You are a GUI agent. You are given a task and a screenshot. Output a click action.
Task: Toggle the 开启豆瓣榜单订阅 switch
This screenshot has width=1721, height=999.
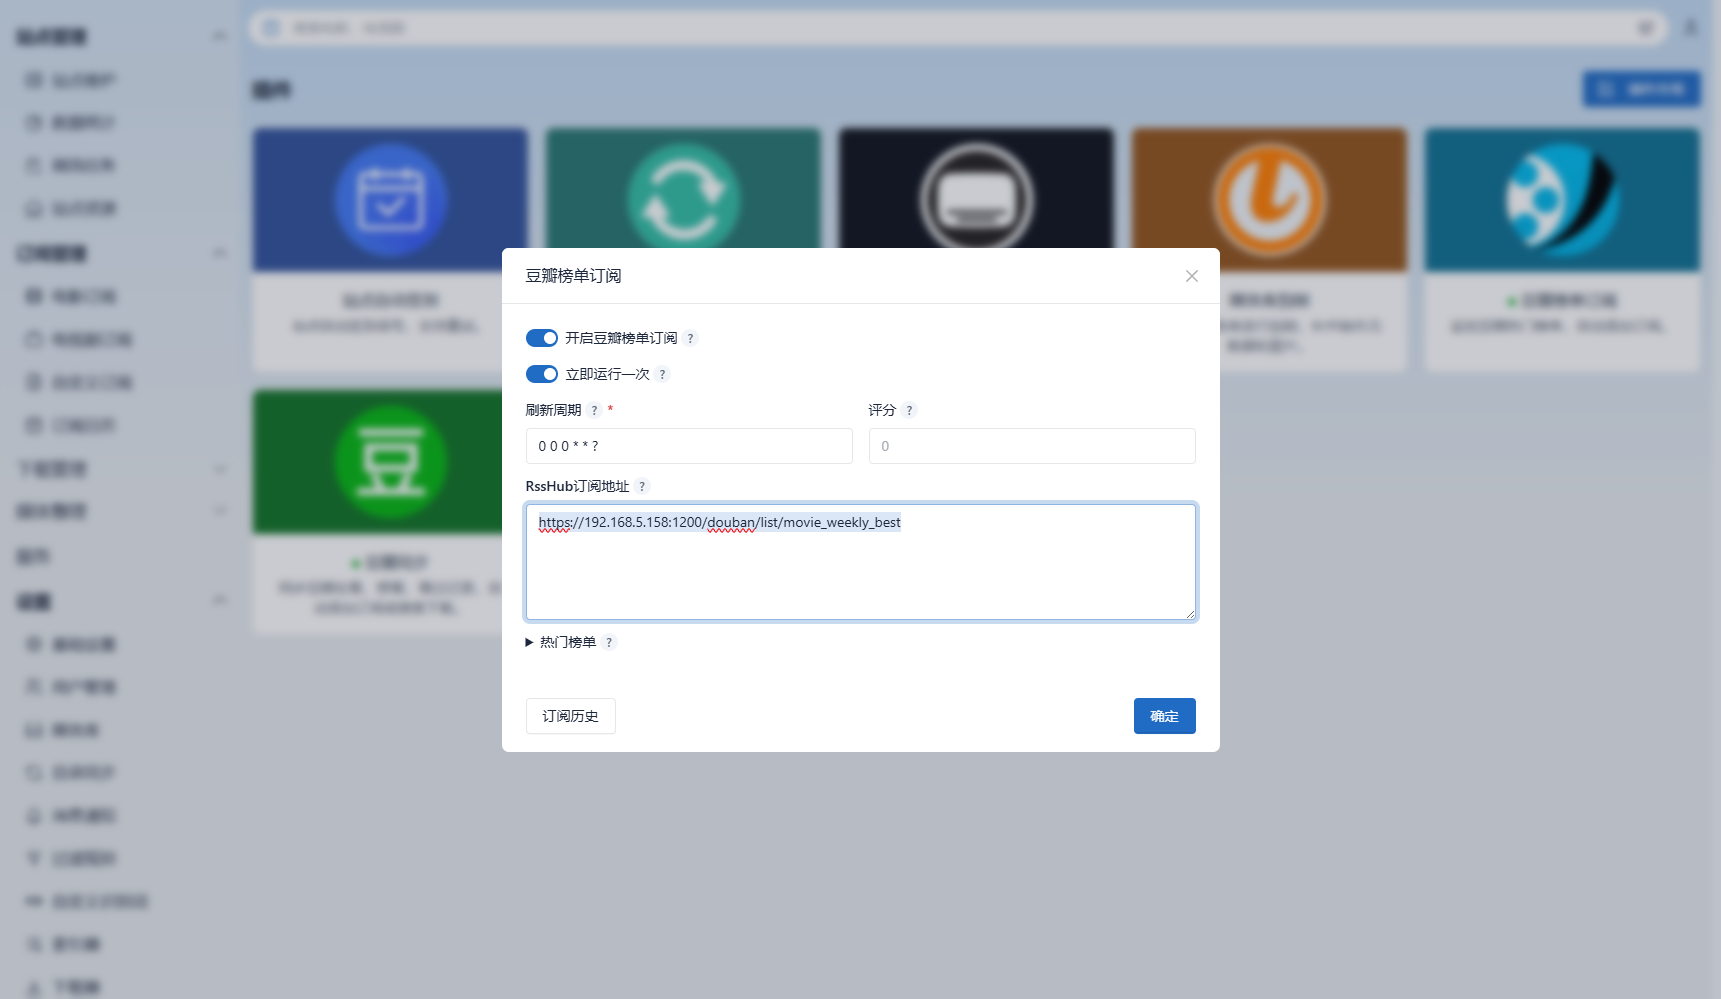(542, 338)
